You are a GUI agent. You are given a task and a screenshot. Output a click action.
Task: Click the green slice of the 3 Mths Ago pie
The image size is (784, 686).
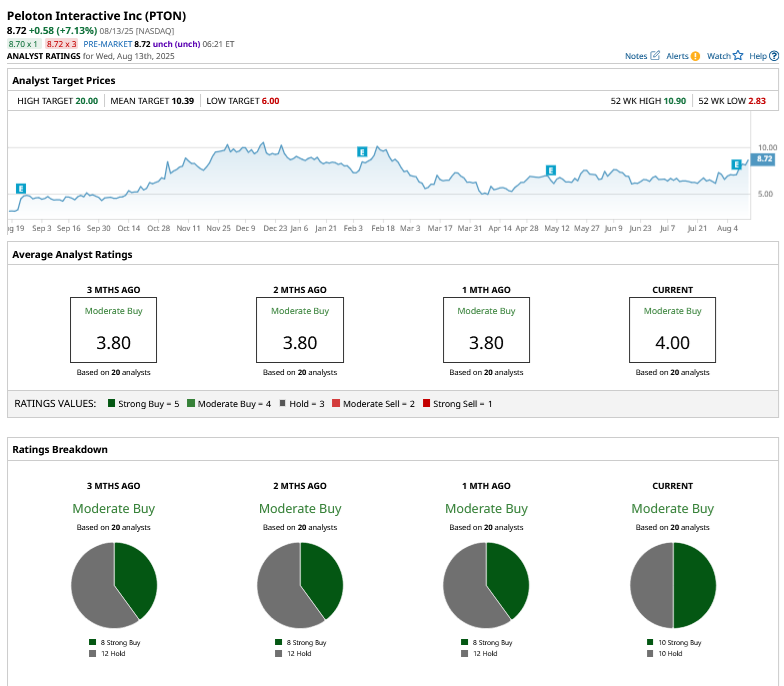click(136, 578)
